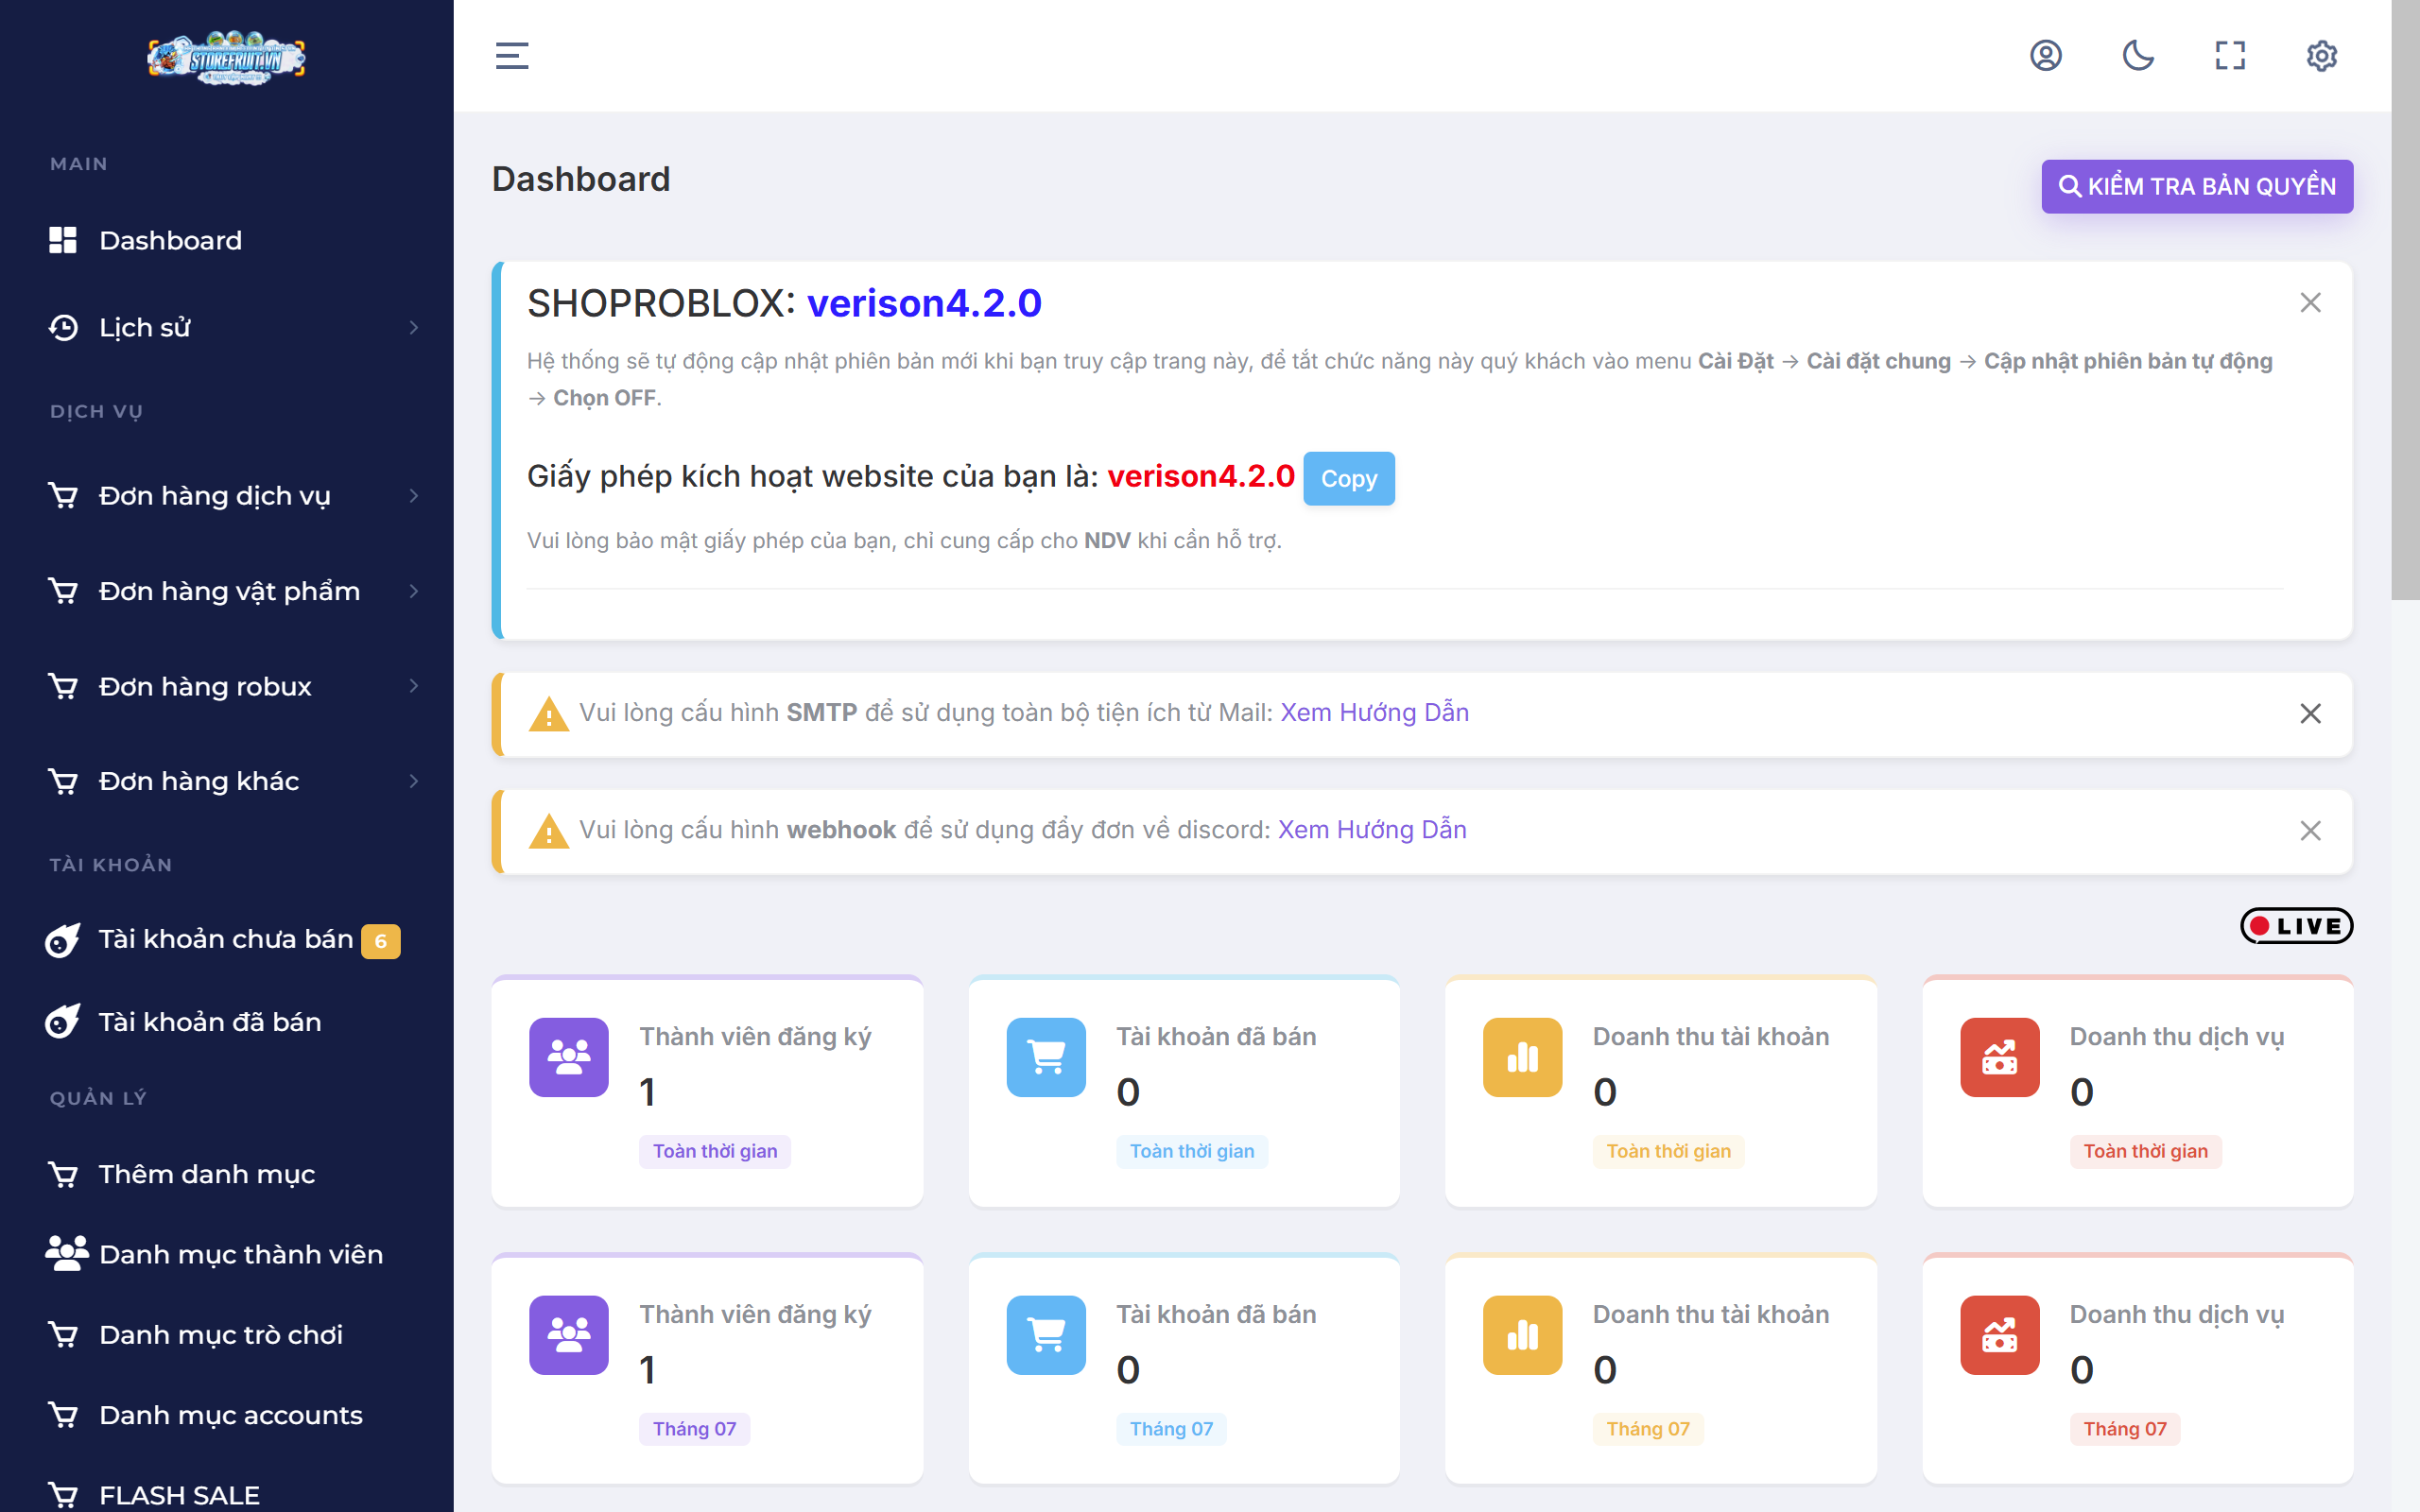Screen dimensions: 2420x1512
Task: Toggle dark mode moon icon
Action: point(2138,56)
